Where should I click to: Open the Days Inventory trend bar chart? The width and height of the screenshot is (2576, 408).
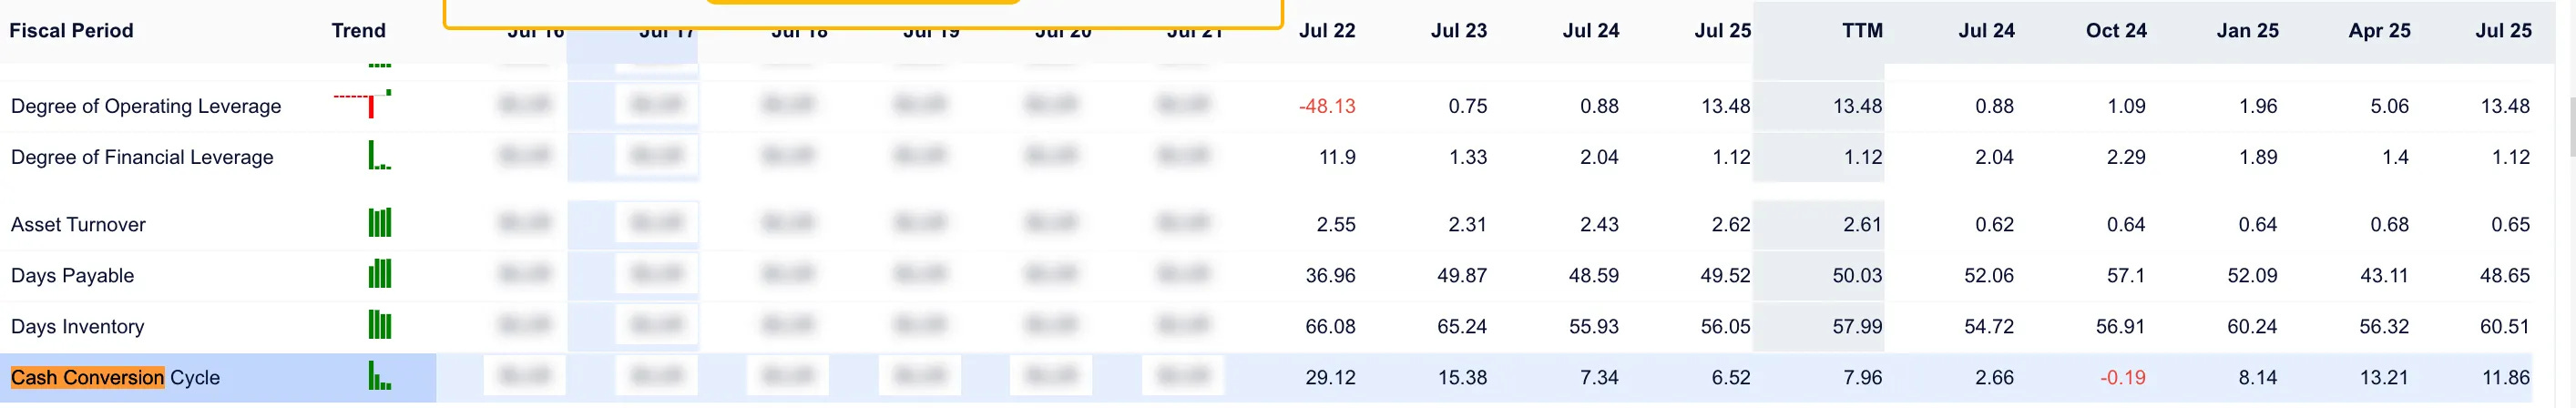click(x=380, y=324)
